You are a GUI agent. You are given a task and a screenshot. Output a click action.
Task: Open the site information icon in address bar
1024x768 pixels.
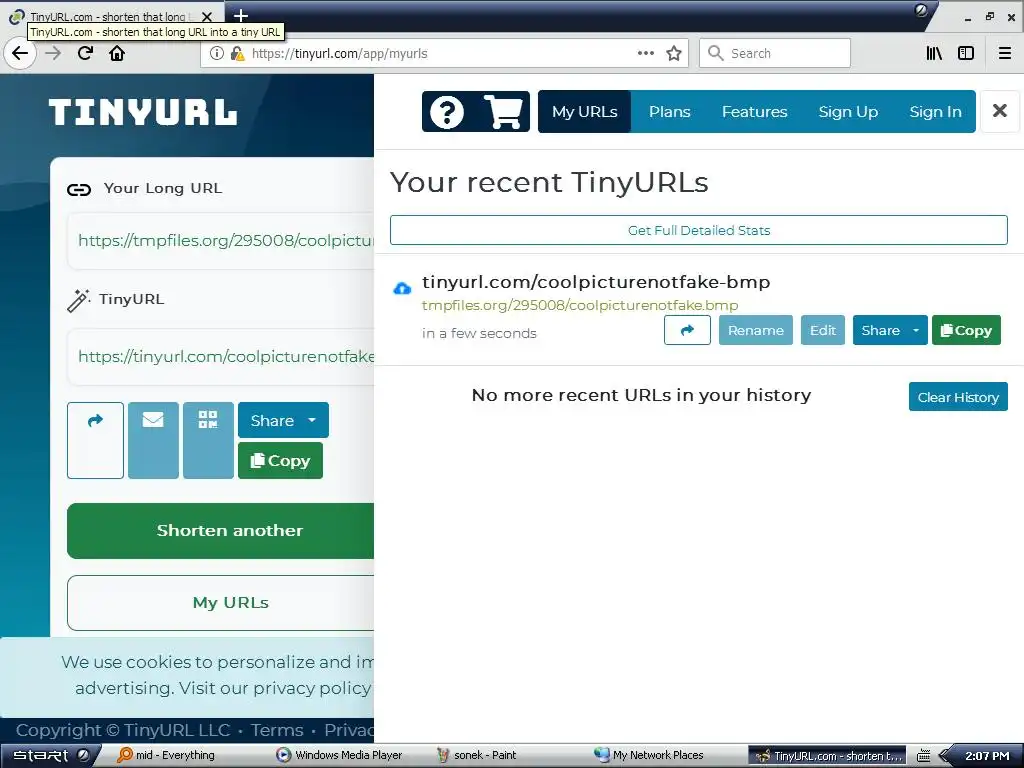point(217,54)
